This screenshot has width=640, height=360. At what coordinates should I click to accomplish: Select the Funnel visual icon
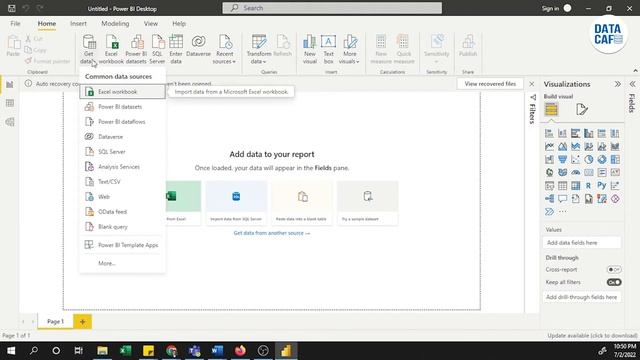click(x=562, y=160)
